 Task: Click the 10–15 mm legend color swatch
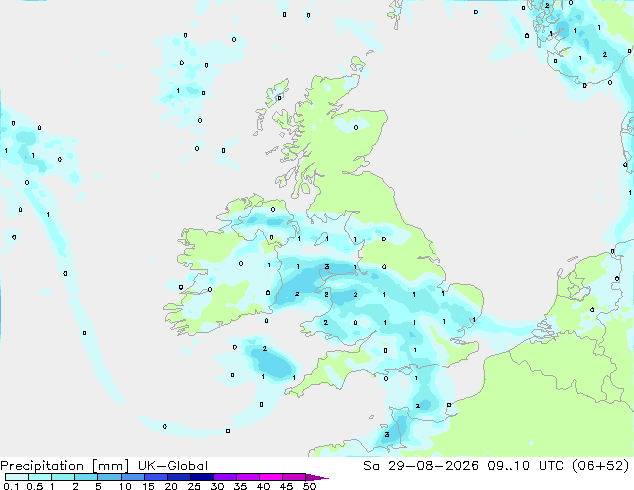(x=133, y=477)
